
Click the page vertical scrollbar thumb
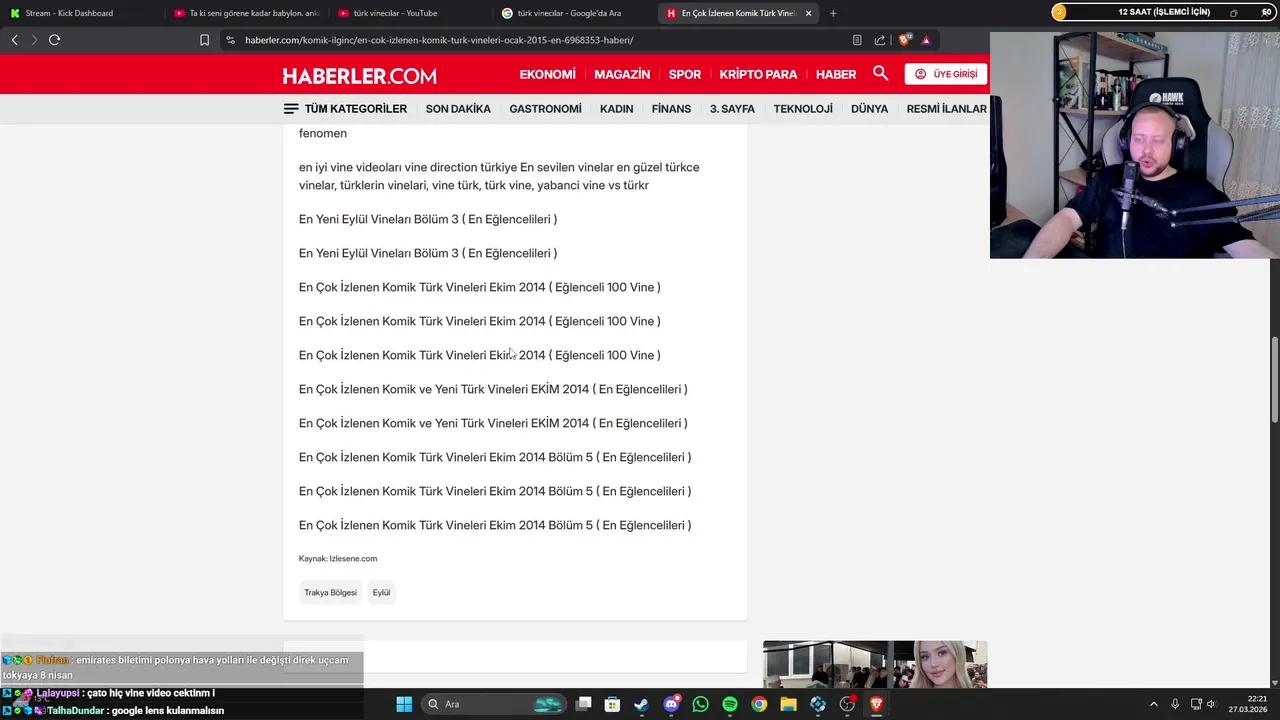pos(1275,380)
